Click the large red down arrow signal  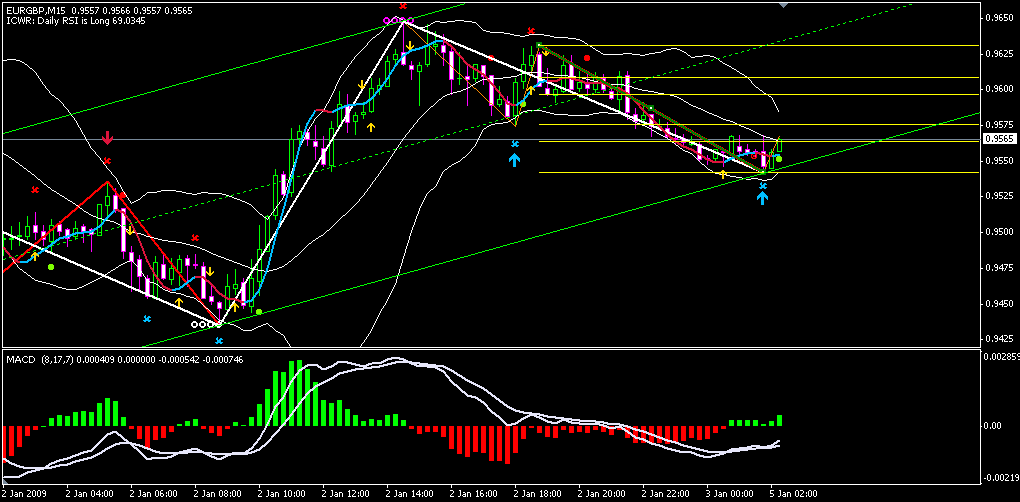coord(107,137)
